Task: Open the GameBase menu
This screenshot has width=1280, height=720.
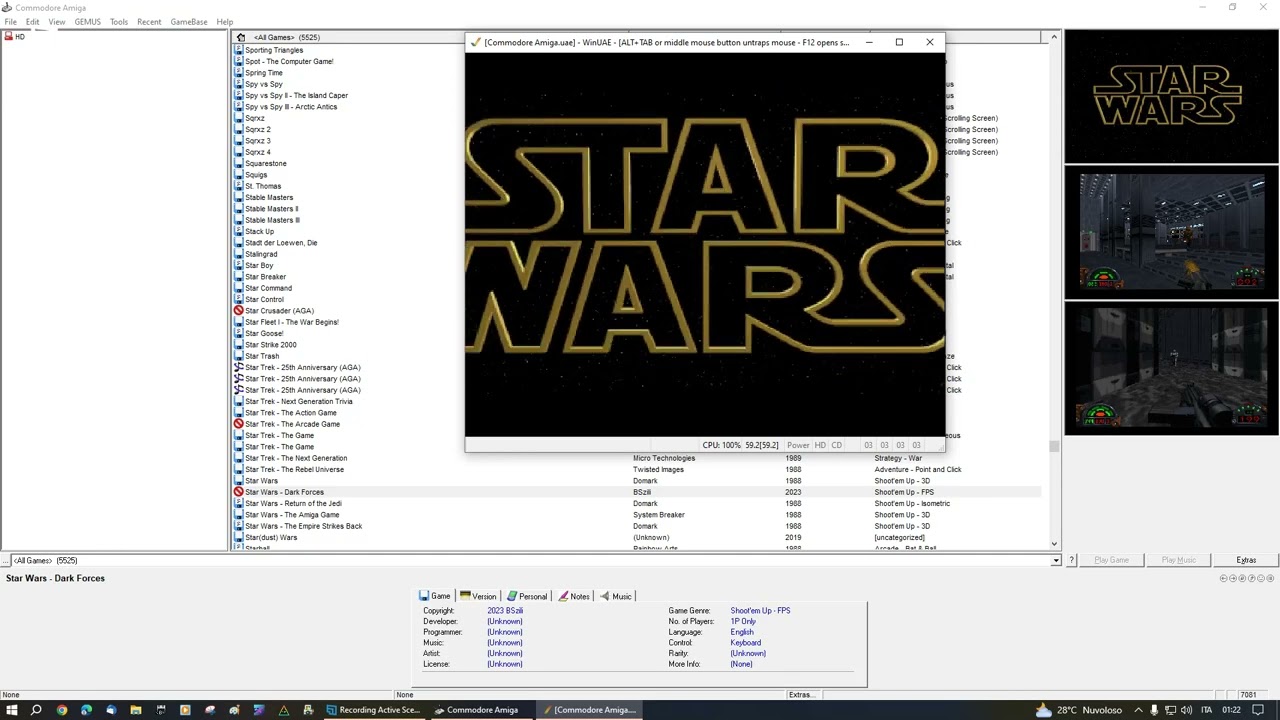Action: 189,22
